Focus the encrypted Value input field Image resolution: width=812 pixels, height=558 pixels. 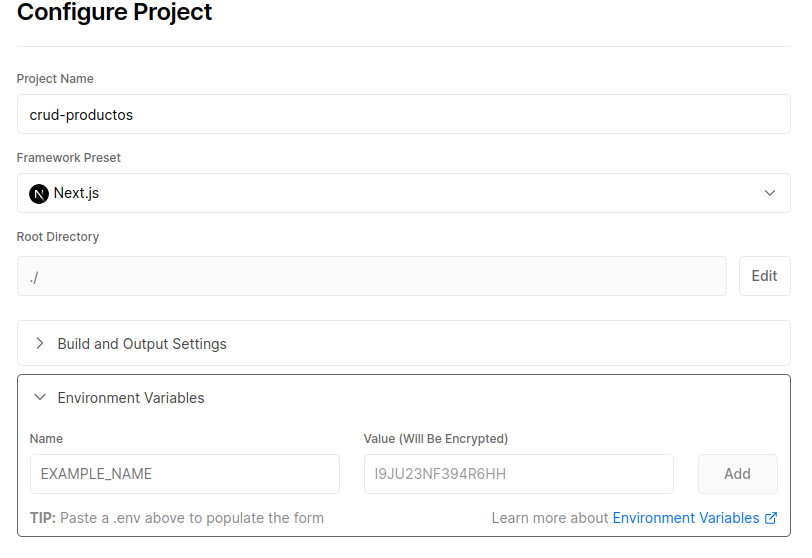(518, 474)
